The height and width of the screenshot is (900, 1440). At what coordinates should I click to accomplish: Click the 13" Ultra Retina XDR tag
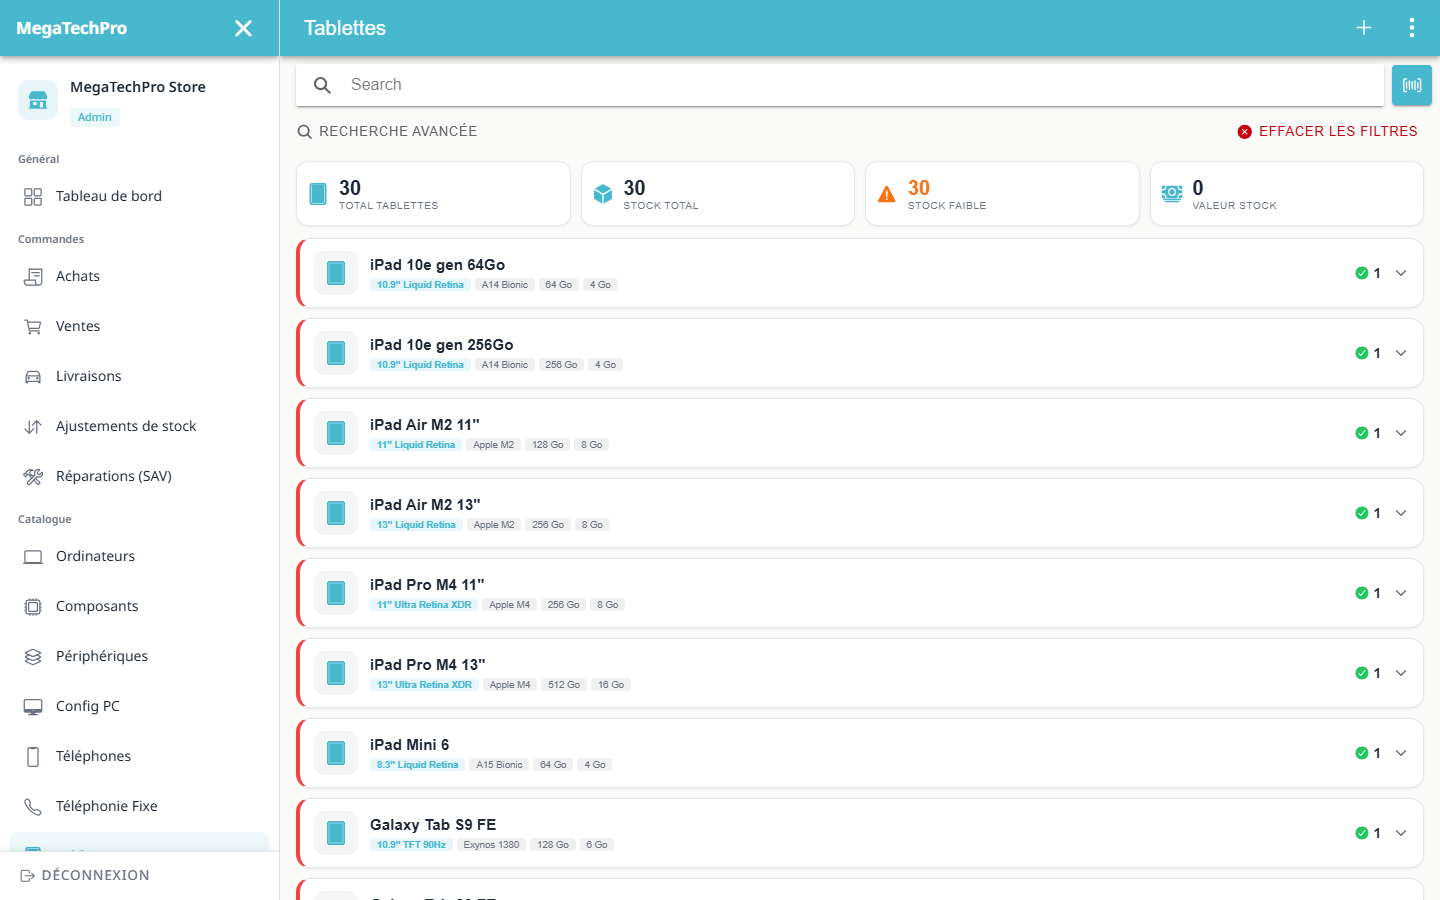pyautogui.click(x=424, y=685)
